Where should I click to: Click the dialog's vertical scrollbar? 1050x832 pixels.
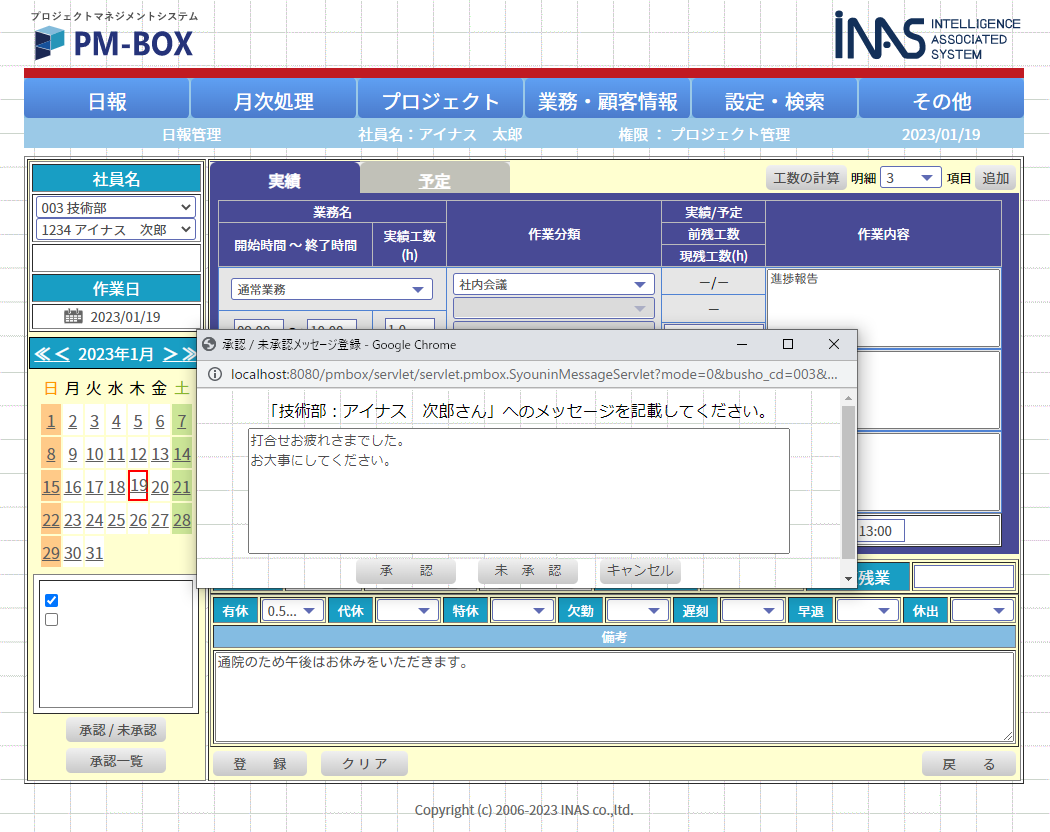(849, 480)
